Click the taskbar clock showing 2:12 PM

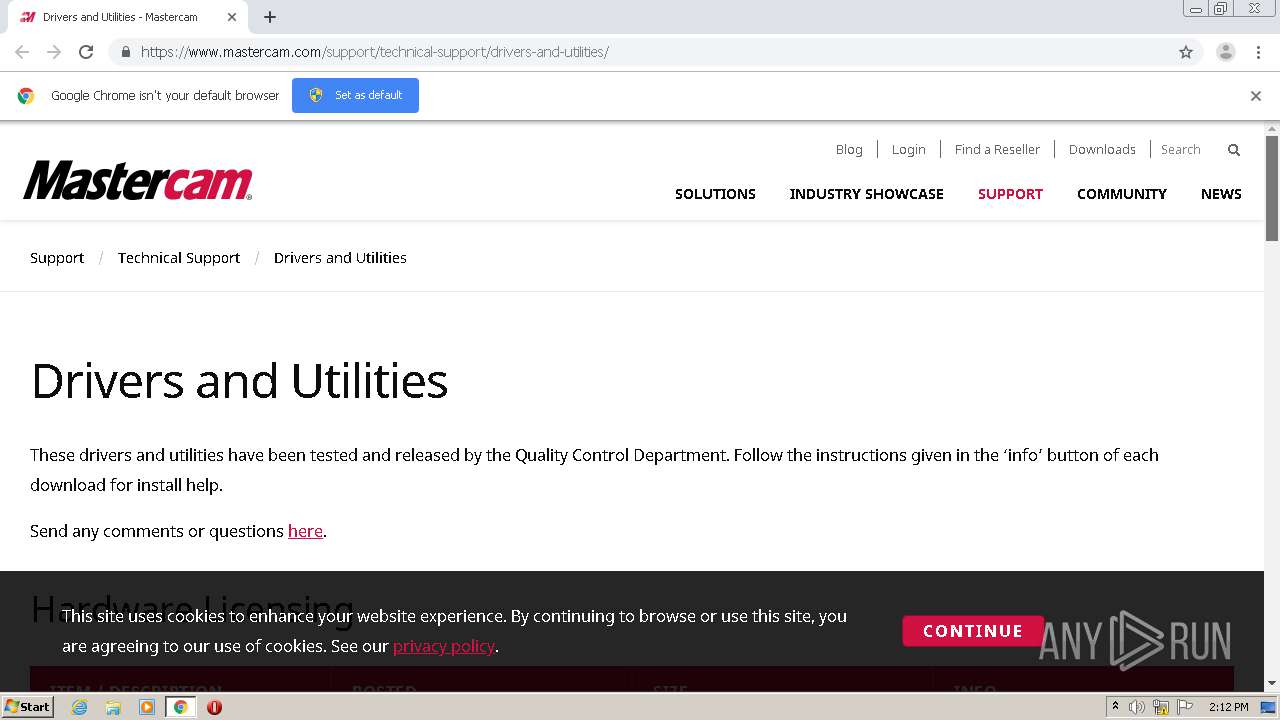[x=1228, y=707]
